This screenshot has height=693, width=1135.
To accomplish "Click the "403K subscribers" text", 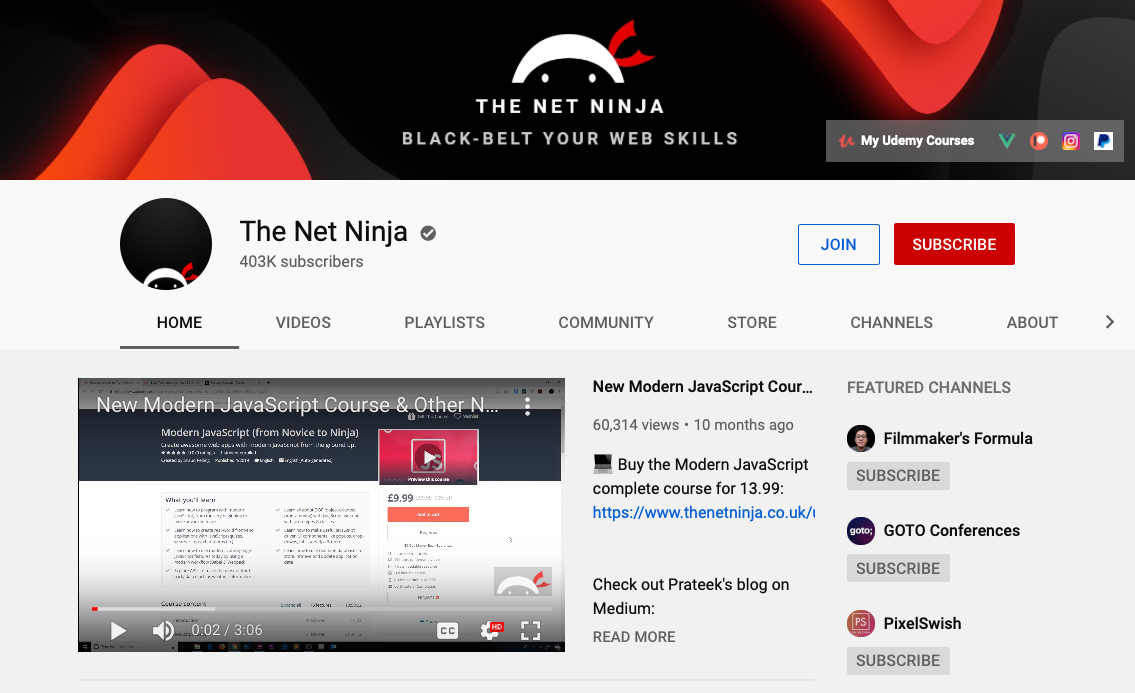I will point(301,261).
